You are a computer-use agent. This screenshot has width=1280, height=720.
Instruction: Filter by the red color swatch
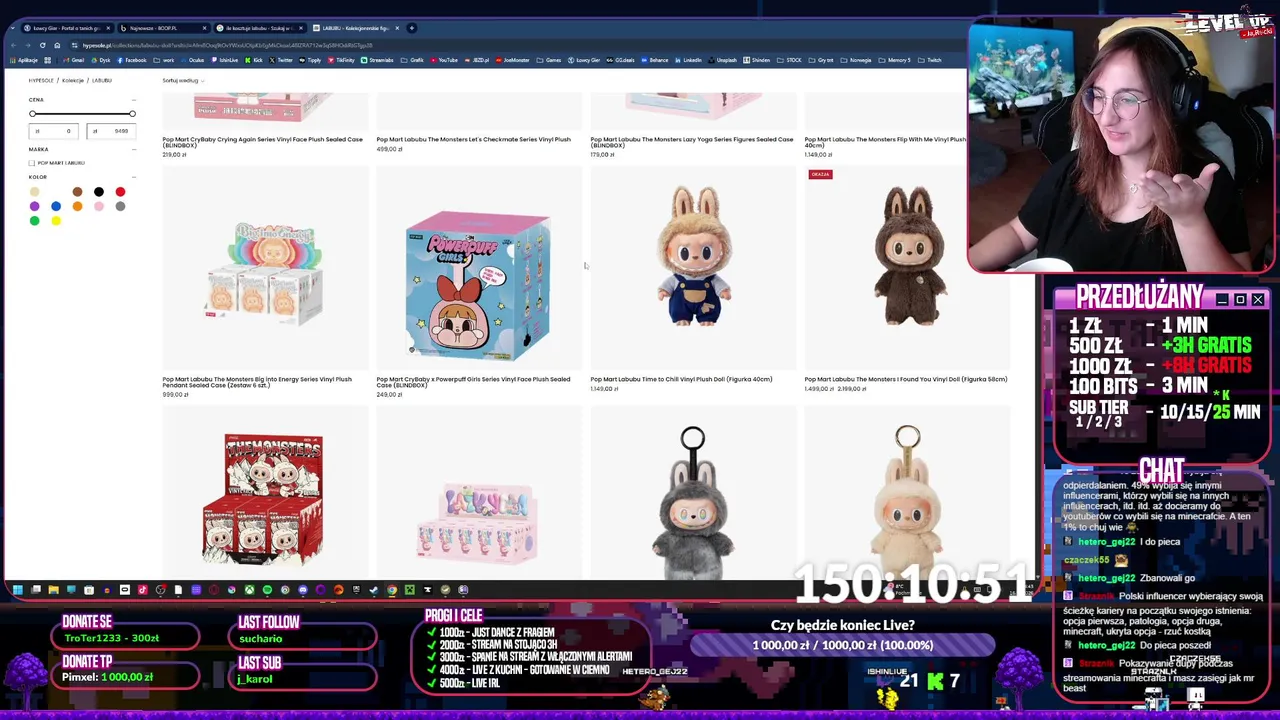click(x=120, y=192)
